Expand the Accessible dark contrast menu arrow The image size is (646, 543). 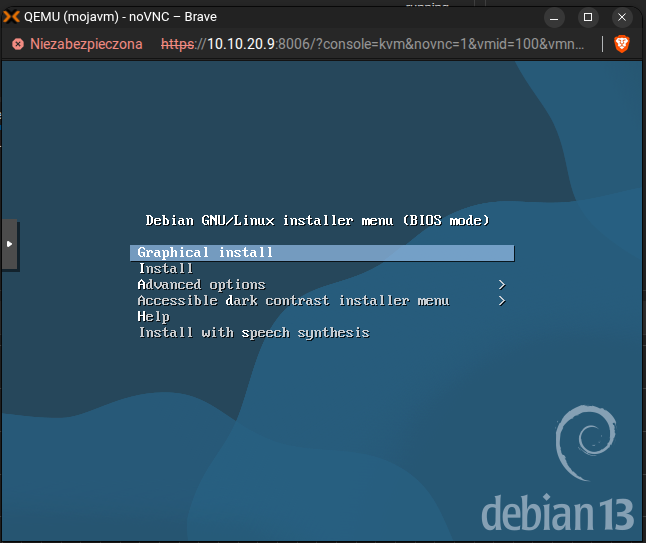(502, 301)
